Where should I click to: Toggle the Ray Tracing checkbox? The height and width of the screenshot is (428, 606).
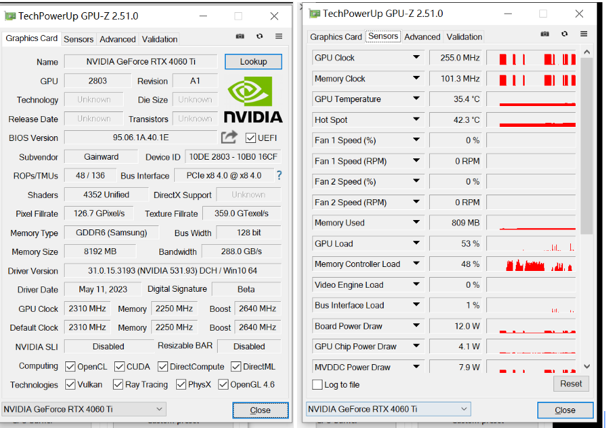pyautogui.click(x=118, y=384)
